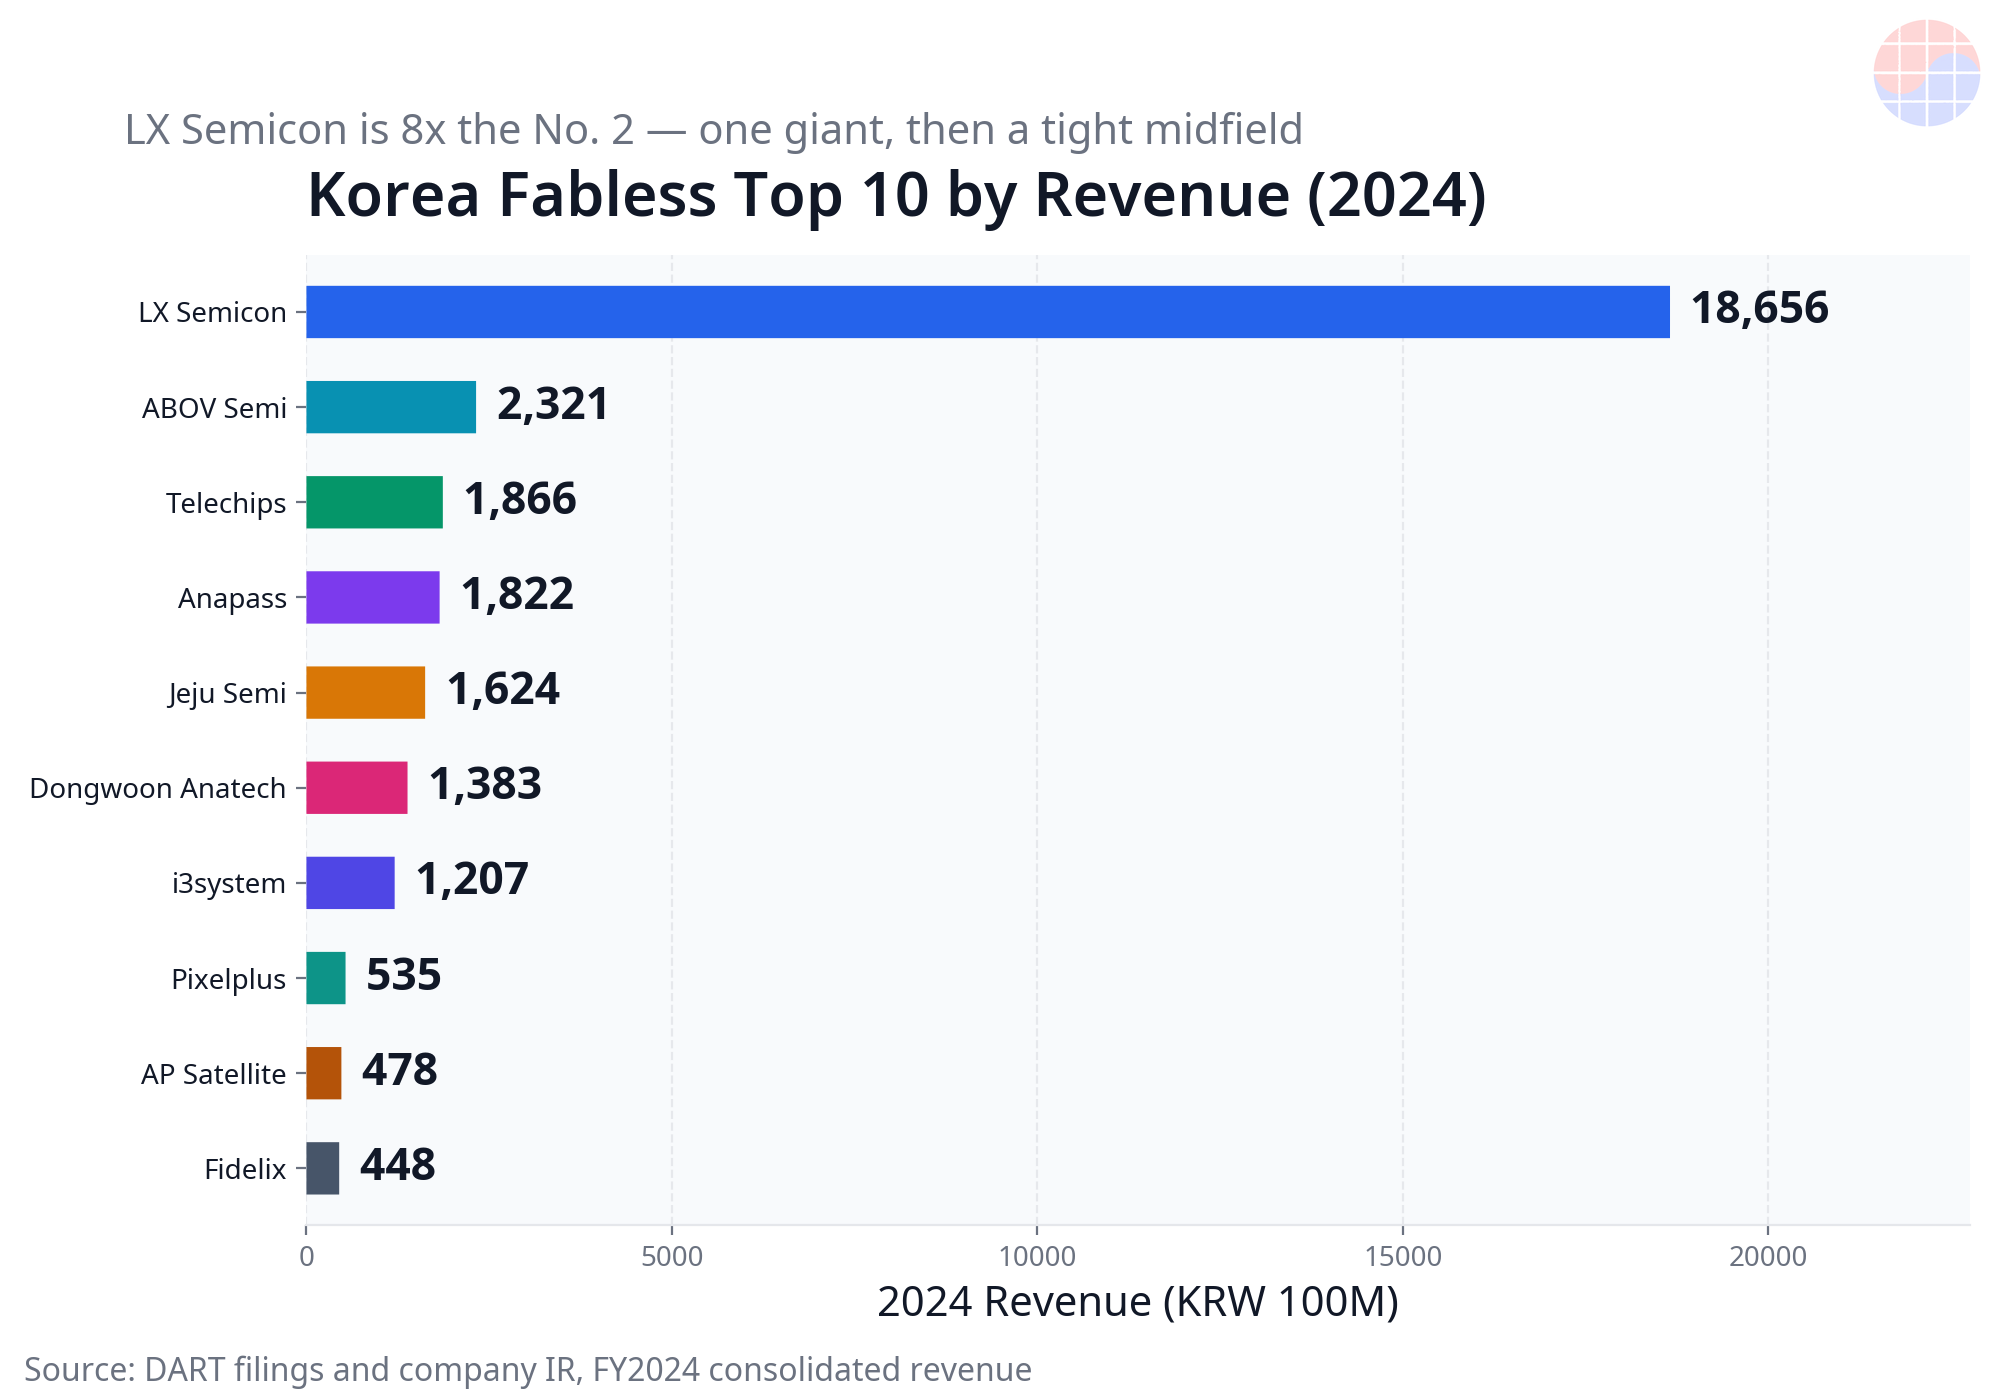The image size is (2000, 1400).
Task: Click the Dongwoon Anatech pink bar
Action: [x=357, y=788]
